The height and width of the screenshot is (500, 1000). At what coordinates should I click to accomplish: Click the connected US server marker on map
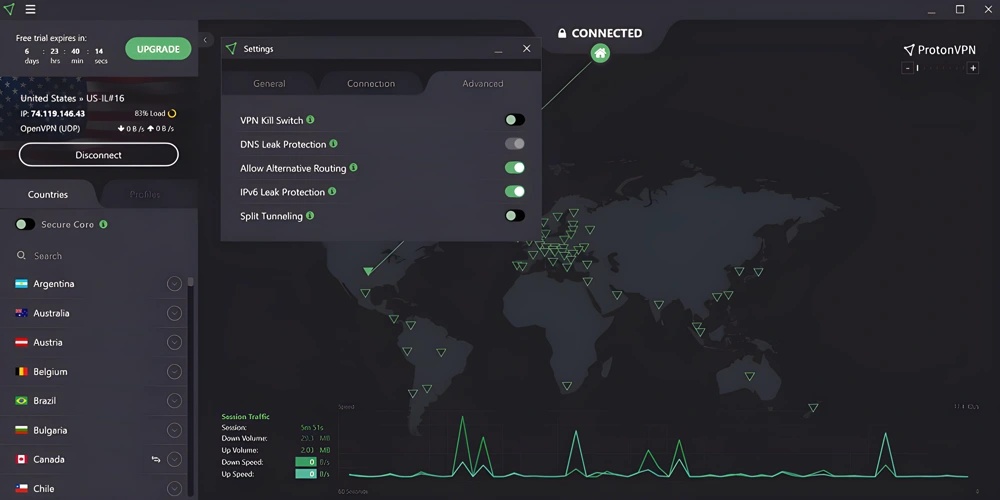(x=368, y=271)
